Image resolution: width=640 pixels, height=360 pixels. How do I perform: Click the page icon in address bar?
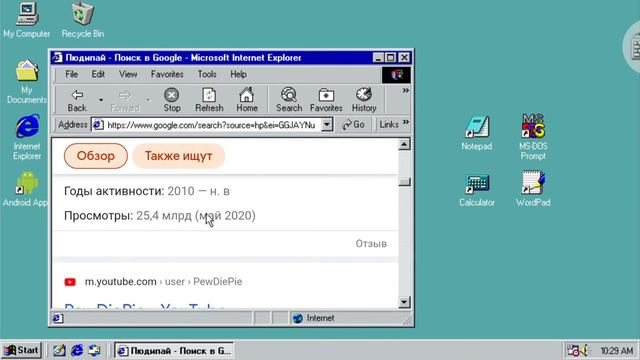pos(98,125)
